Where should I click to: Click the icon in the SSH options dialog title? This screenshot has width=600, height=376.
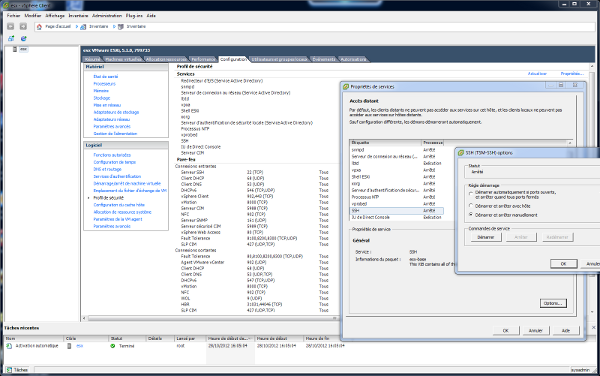461,153
